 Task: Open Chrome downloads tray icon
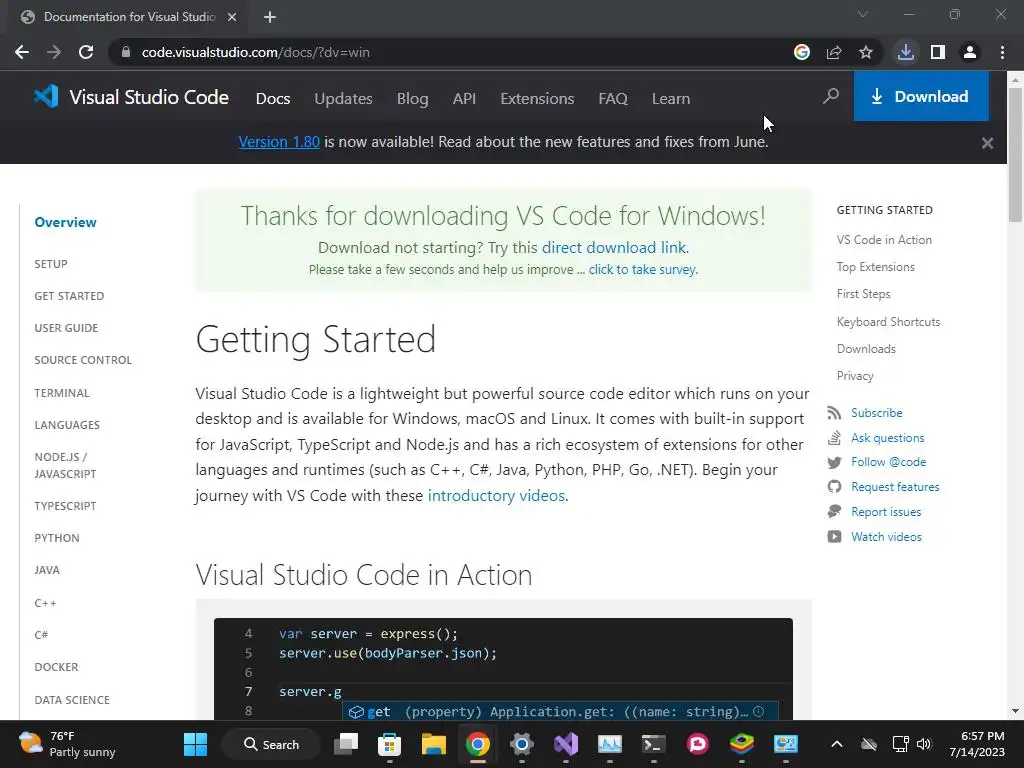(x=906, y=52)
